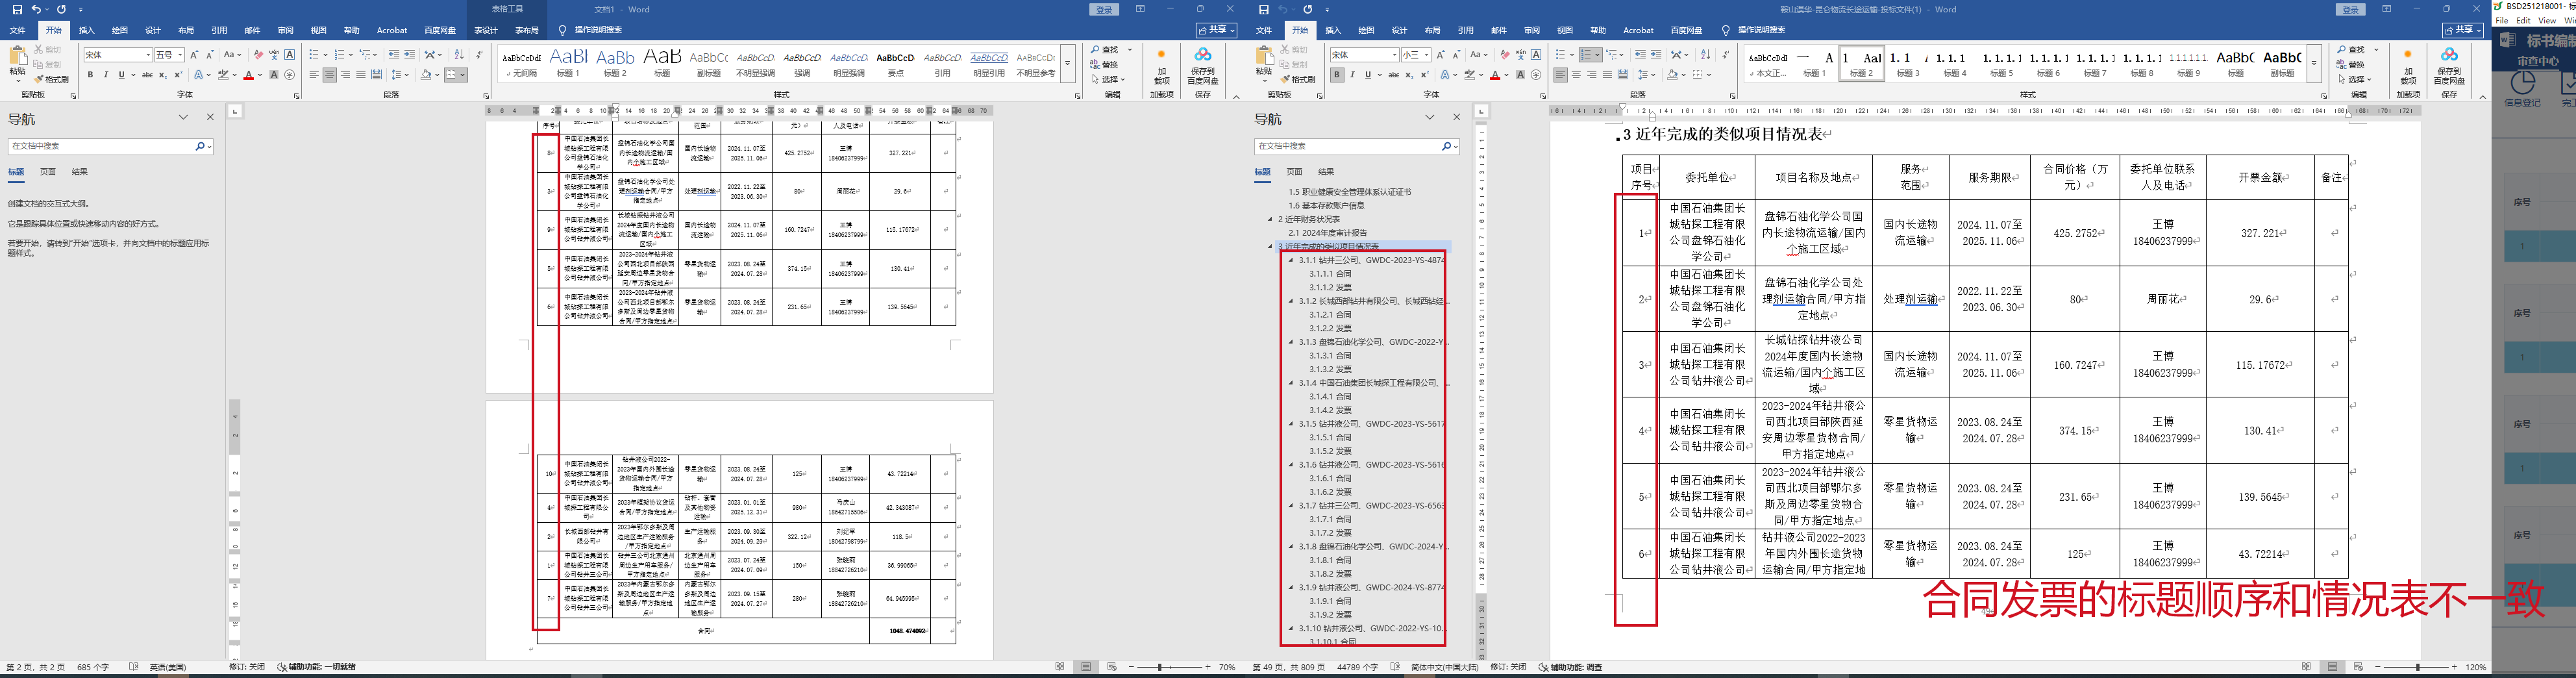
Task: Apply the 标题 3 style in the 投标文件 gallery
Action: tap(1908, 62)
